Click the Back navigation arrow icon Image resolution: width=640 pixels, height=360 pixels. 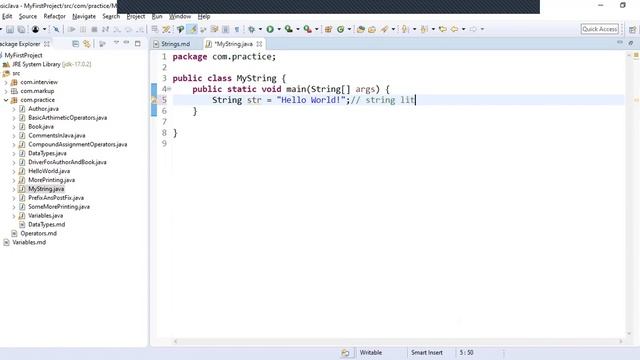click(454, 29)
